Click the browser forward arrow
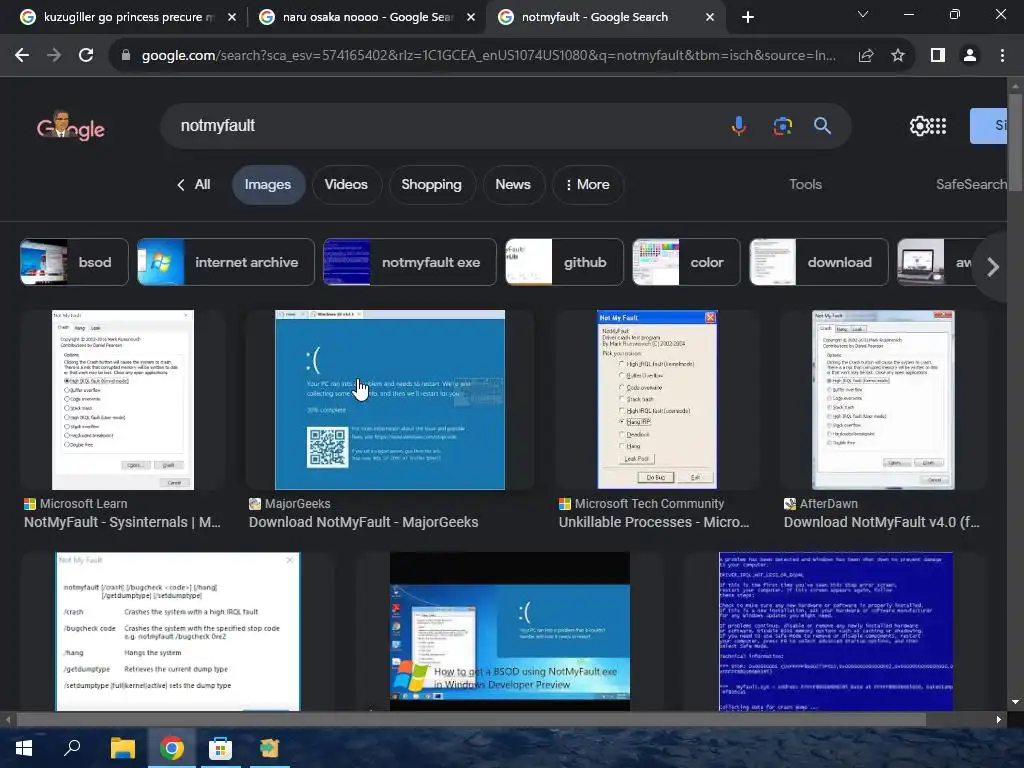The width and height of the screenshot is (1024, 768). 54,56
